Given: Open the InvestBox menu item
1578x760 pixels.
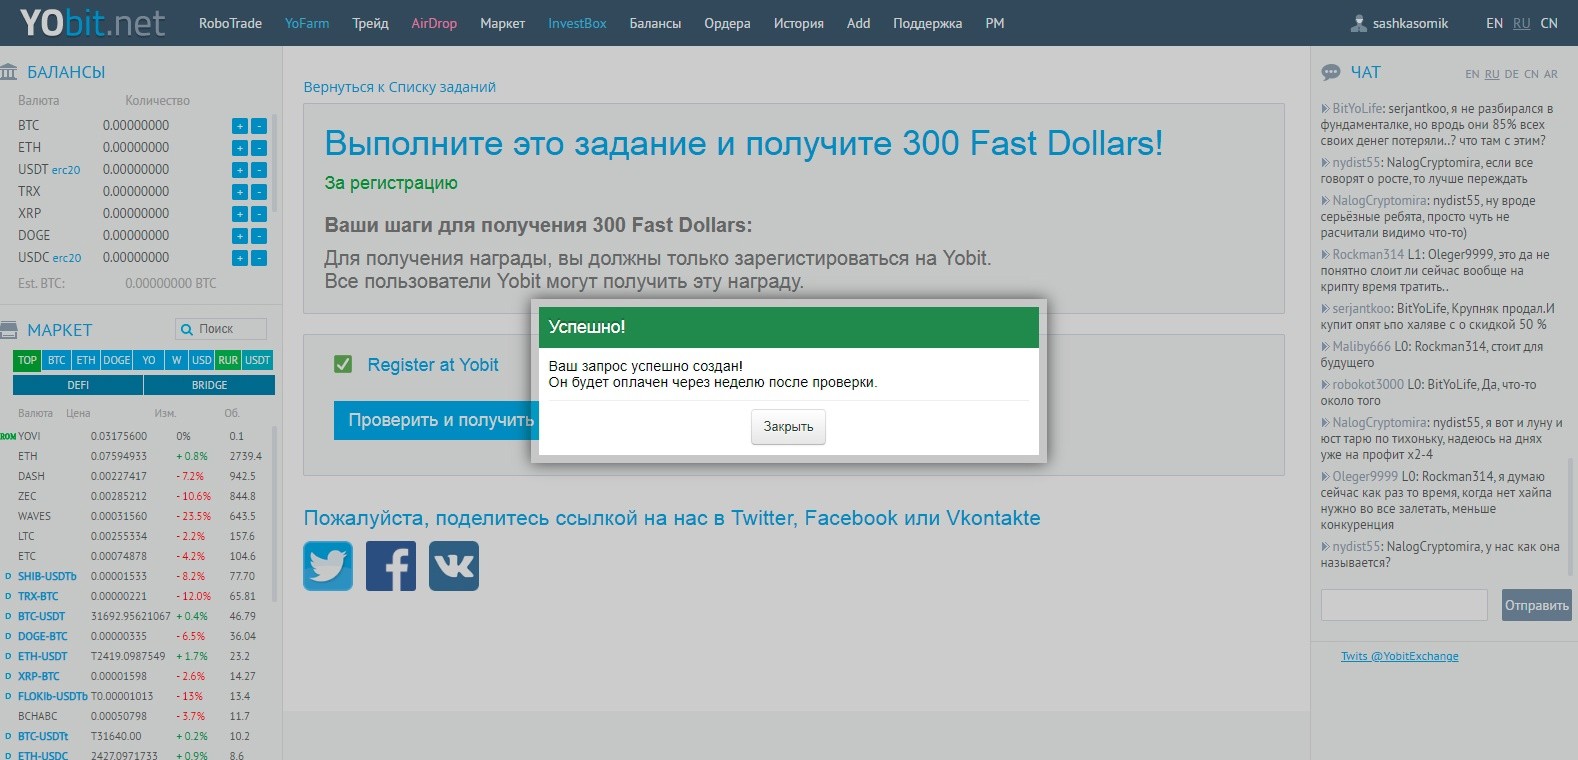Looking at the screenshot, I should [577, 23].
